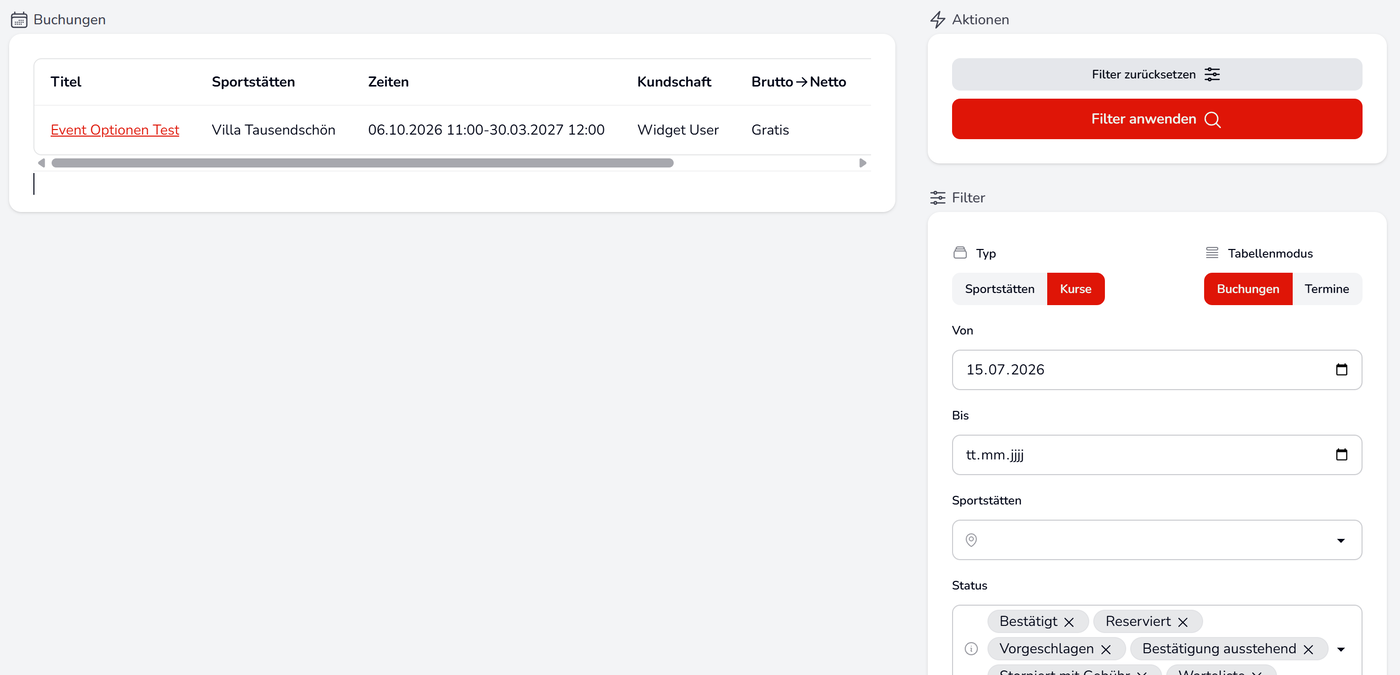
Task: Remove the Bestätigung ausstehend tag
Action: (x=1308, y=649)
